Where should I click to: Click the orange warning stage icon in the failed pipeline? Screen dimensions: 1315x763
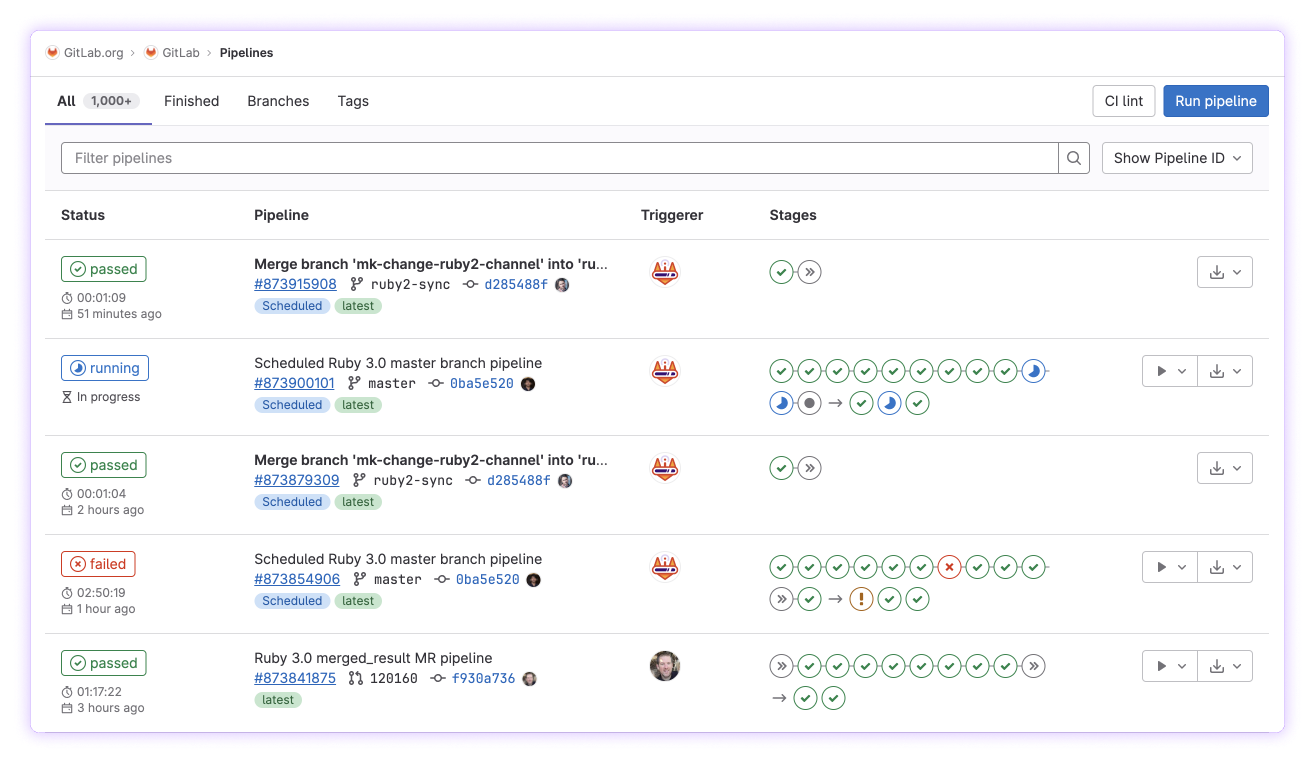(861, 599)
